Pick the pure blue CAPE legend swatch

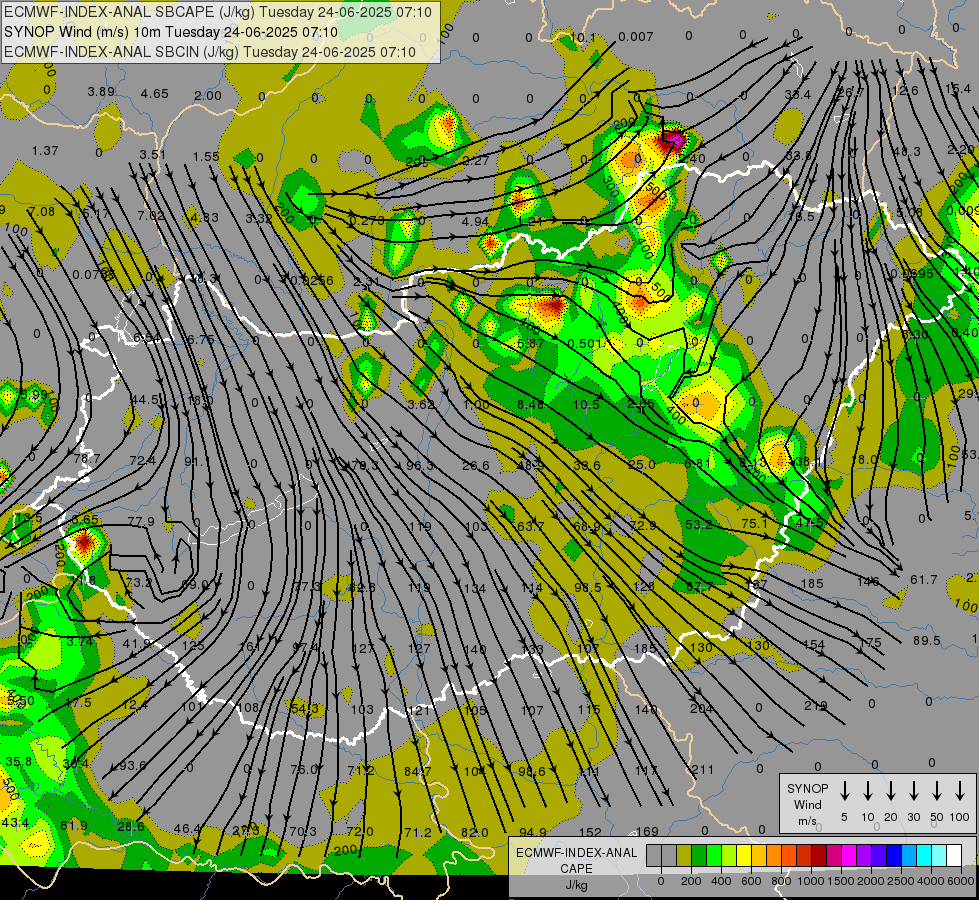coord(893,855)
